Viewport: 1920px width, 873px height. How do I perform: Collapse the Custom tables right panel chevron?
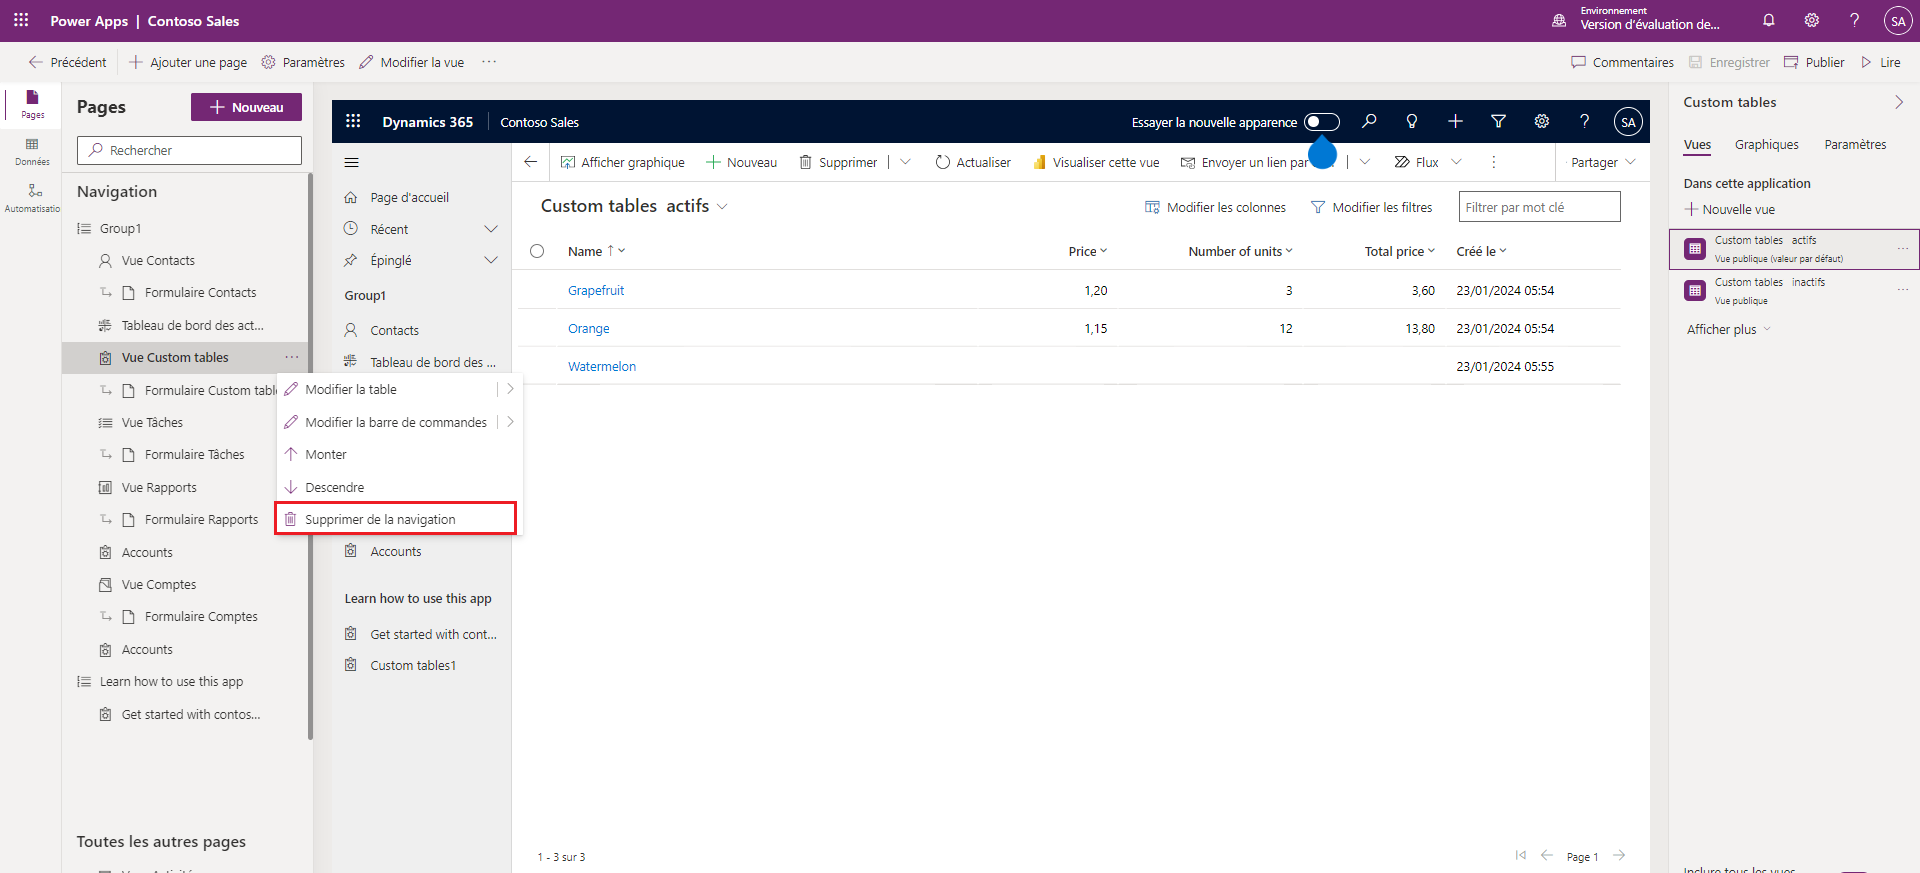click(1899, 102)
